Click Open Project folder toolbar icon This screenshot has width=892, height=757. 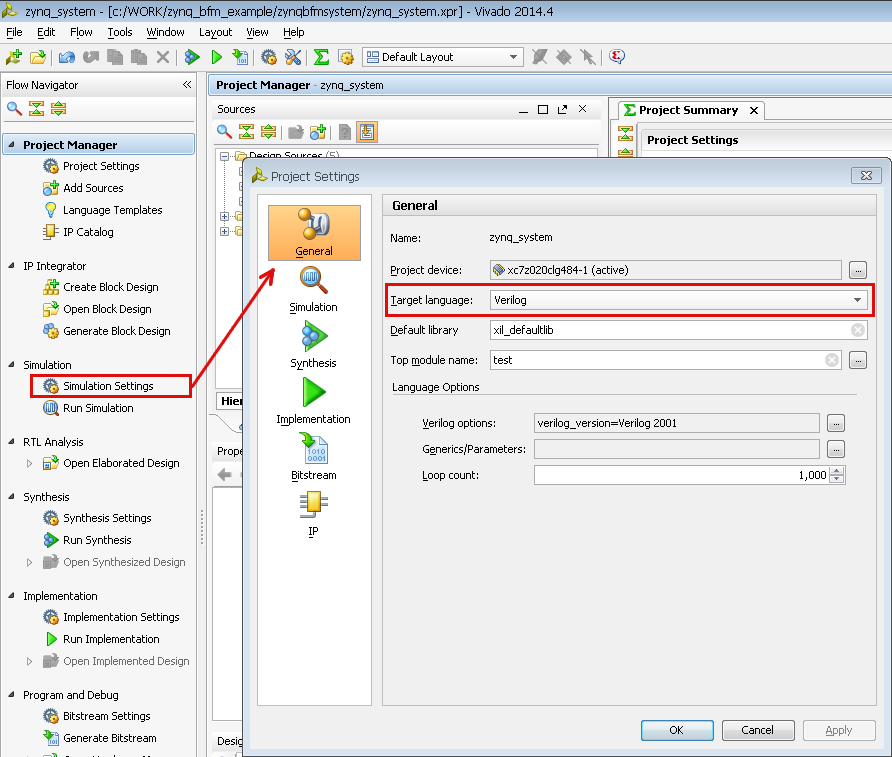[x=38, y=57]
